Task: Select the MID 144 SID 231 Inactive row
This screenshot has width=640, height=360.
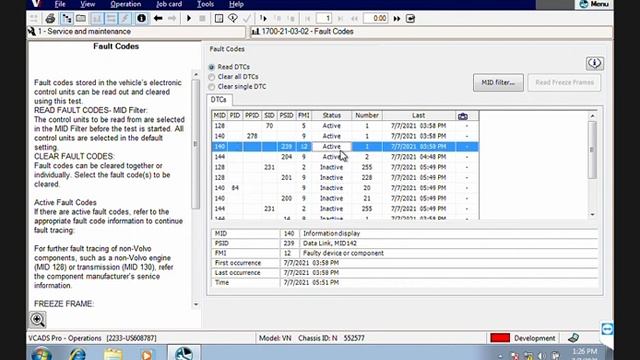Action: 345,209
